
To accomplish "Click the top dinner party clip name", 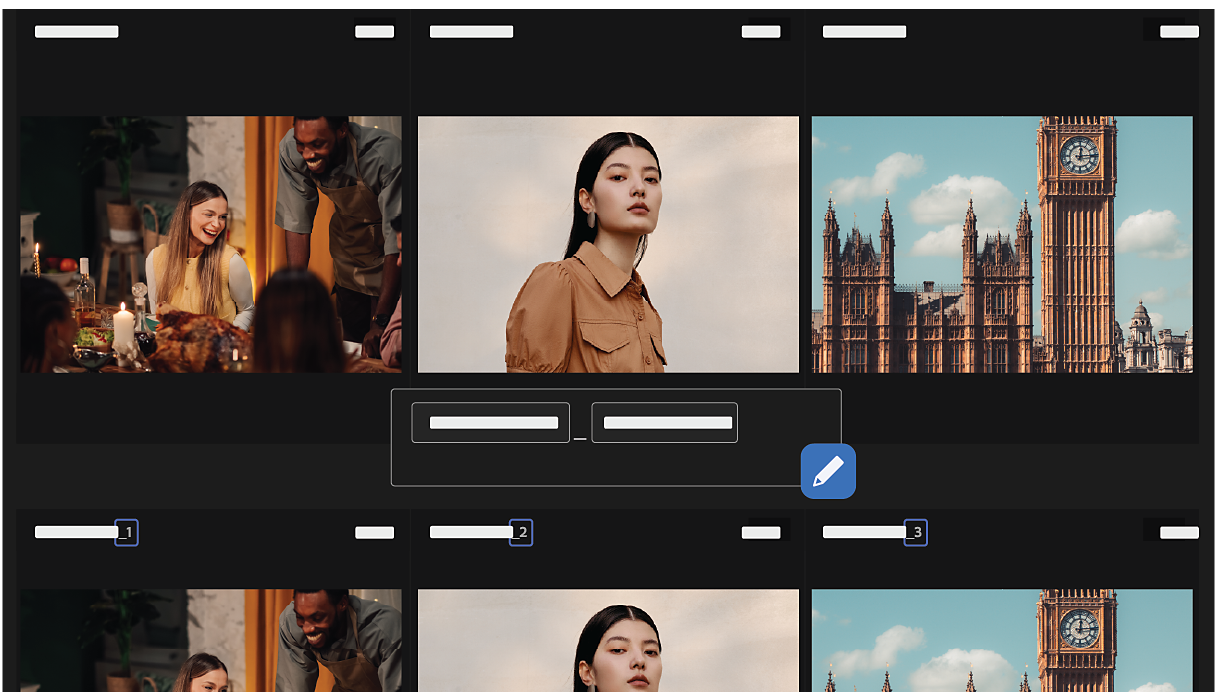I will pyautogui.click(x=77, y=32).
